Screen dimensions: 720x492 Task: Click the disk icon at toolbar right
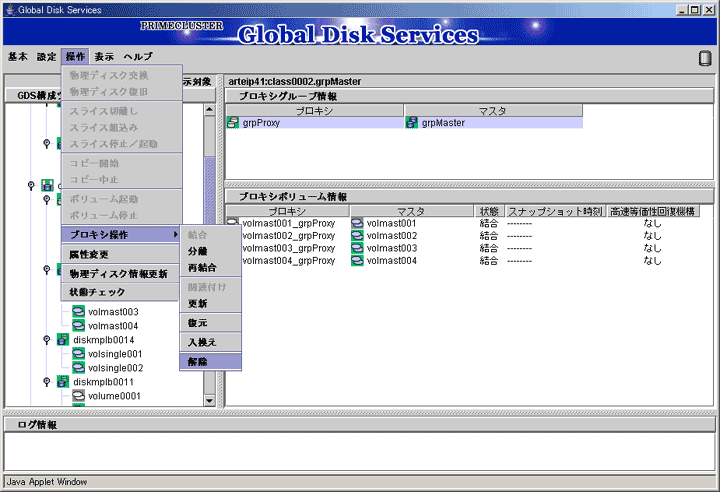pyautogui.click(x=704, y=58)
